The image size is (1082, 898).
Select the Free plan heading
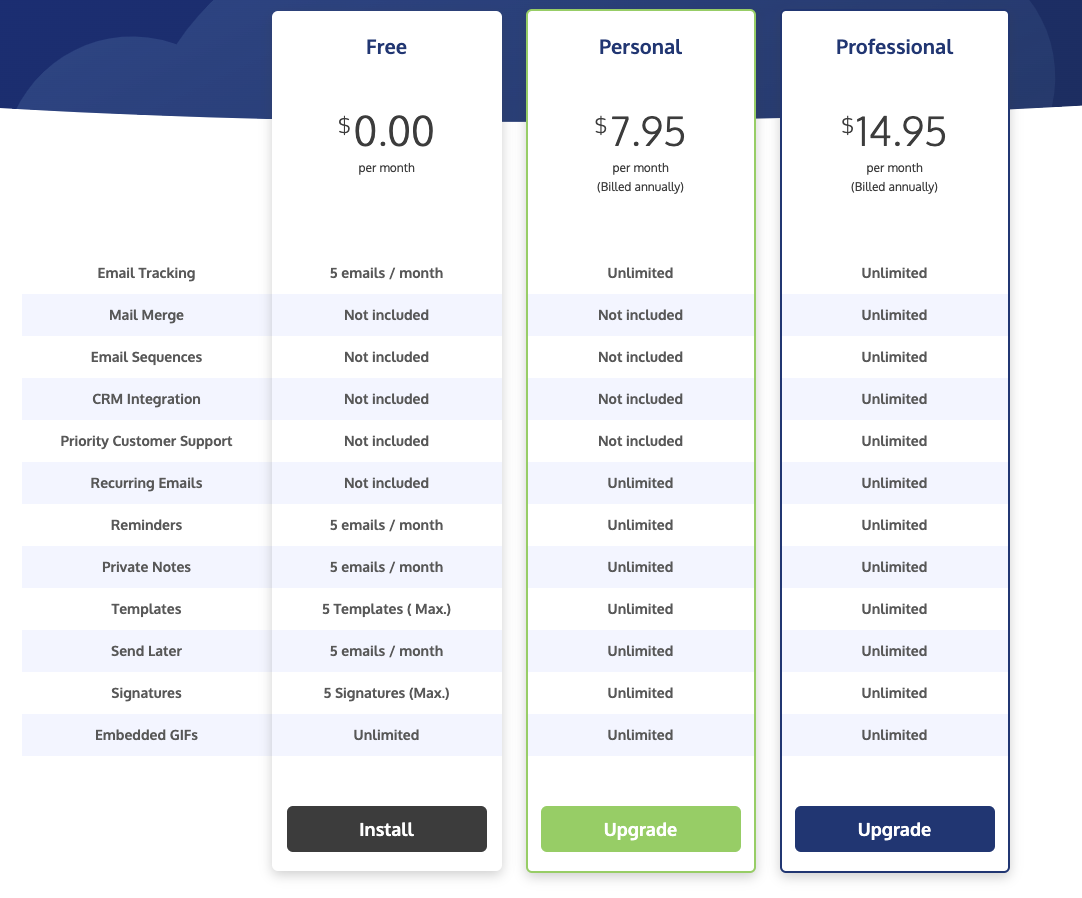coord(386,47)
